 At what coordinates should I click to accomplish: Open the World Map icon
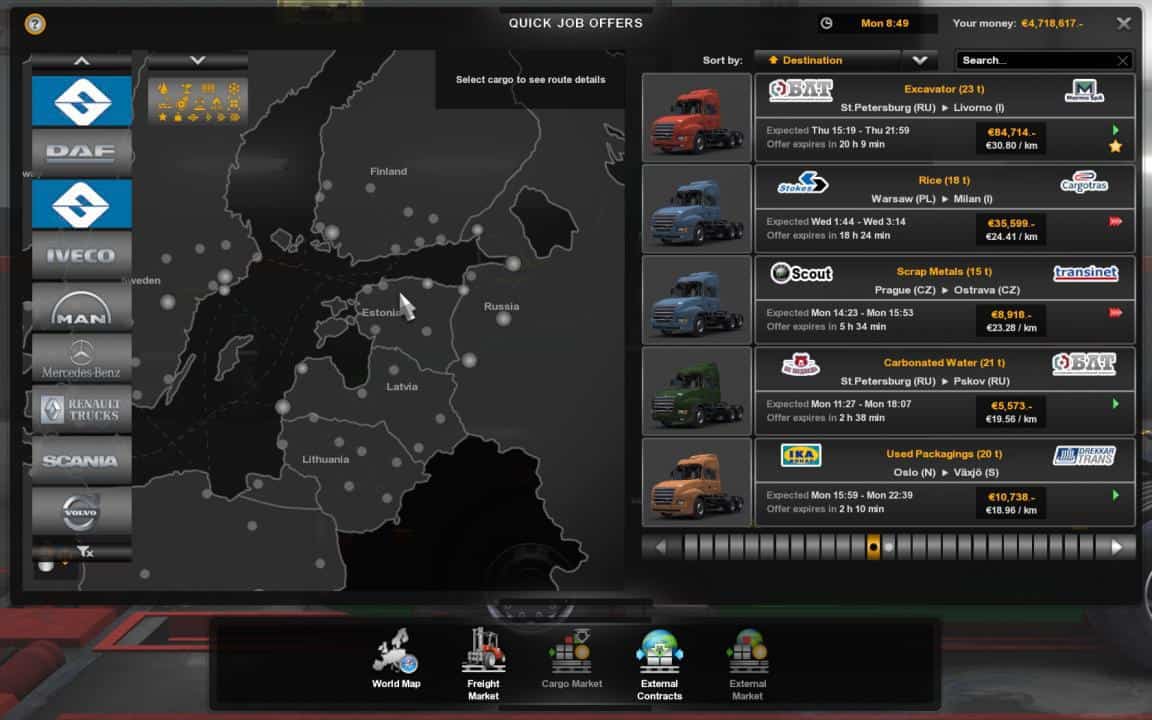(396, 661)
